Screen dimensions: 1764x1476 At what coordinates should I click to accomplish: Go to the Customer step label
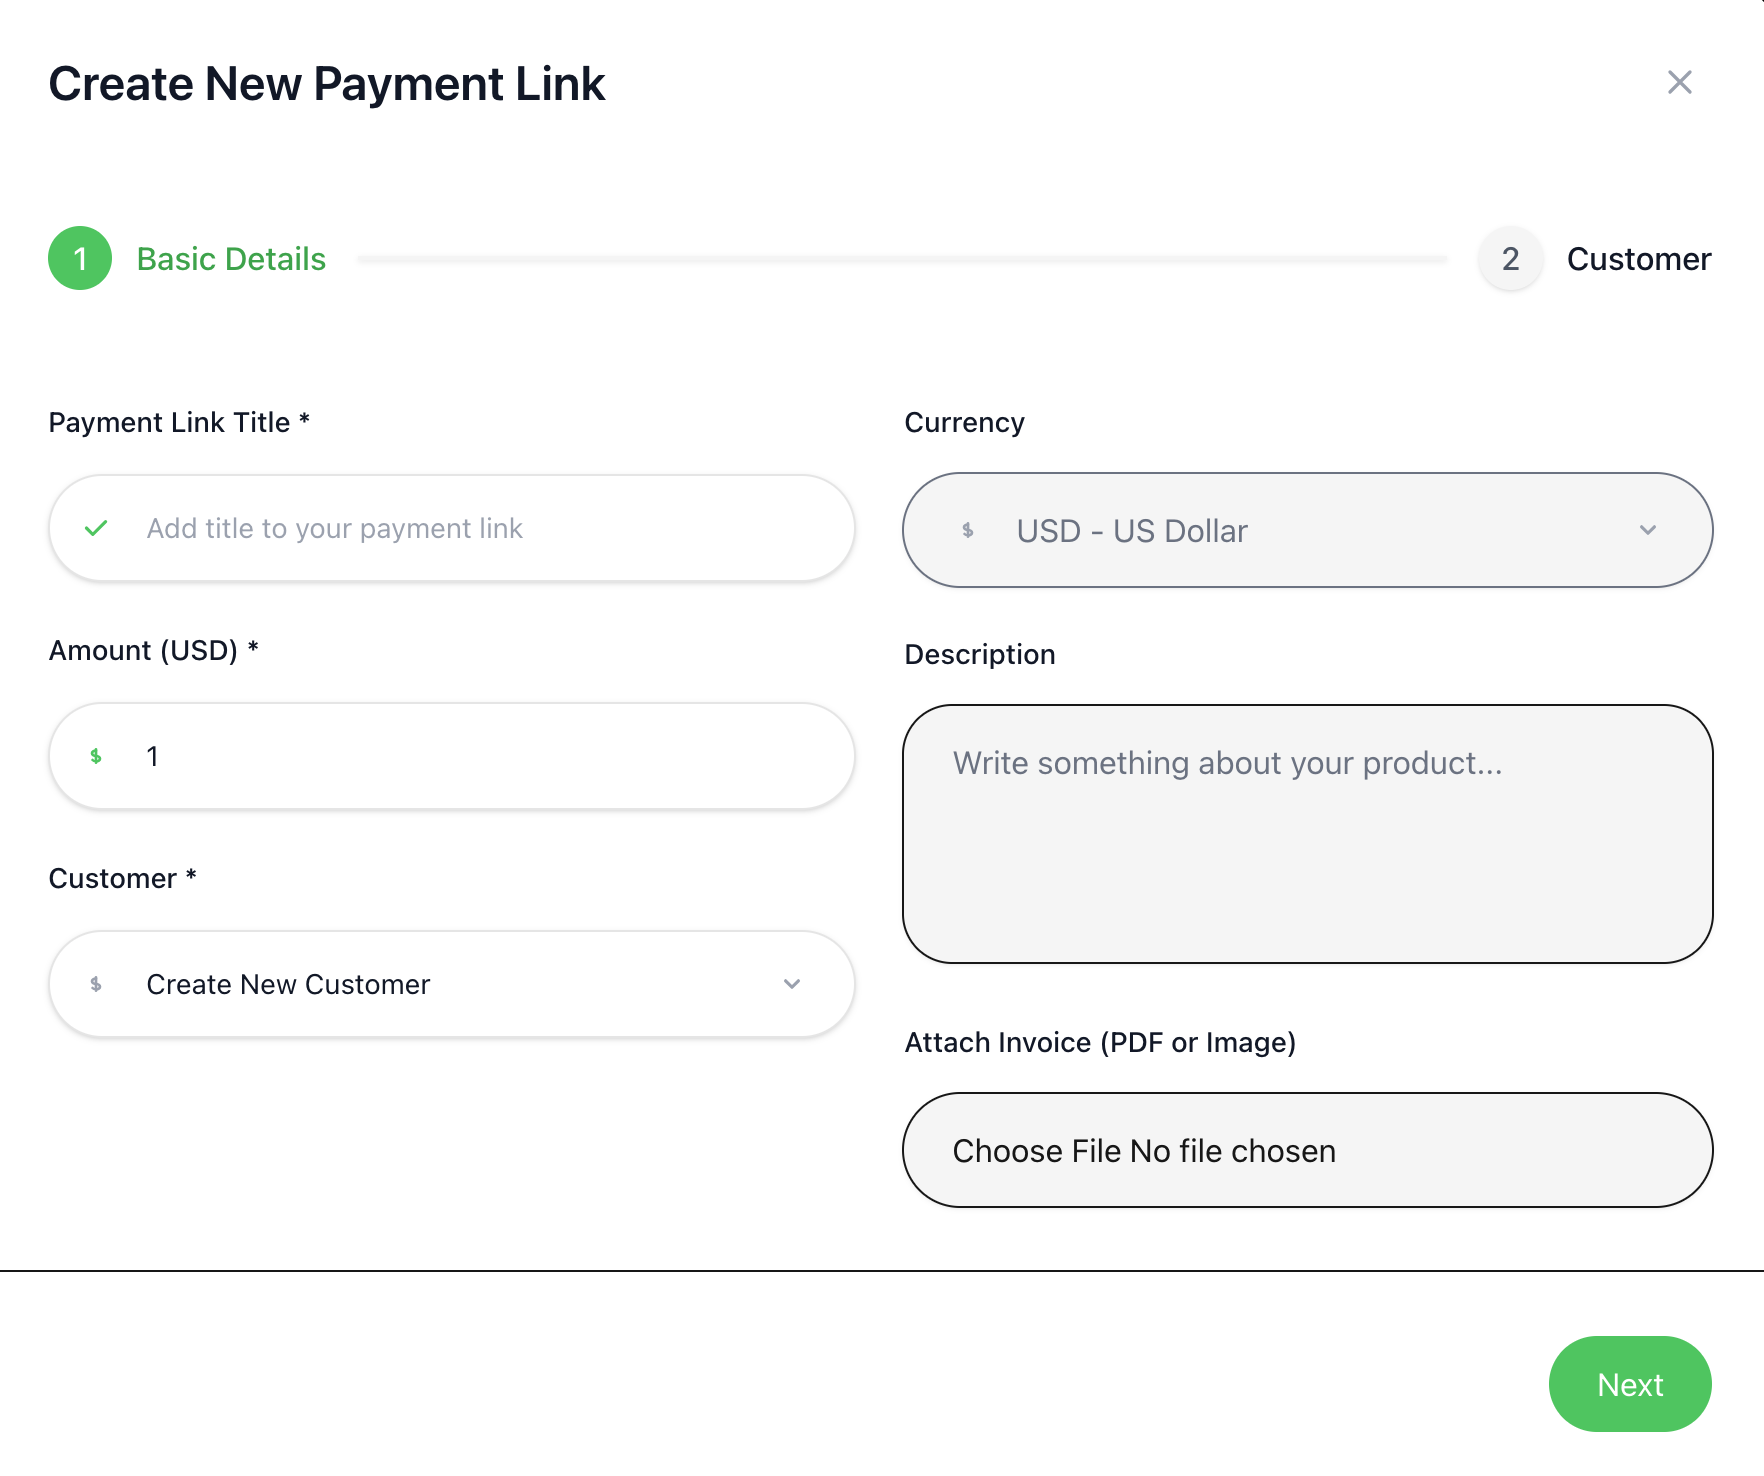pos(1639,259)
